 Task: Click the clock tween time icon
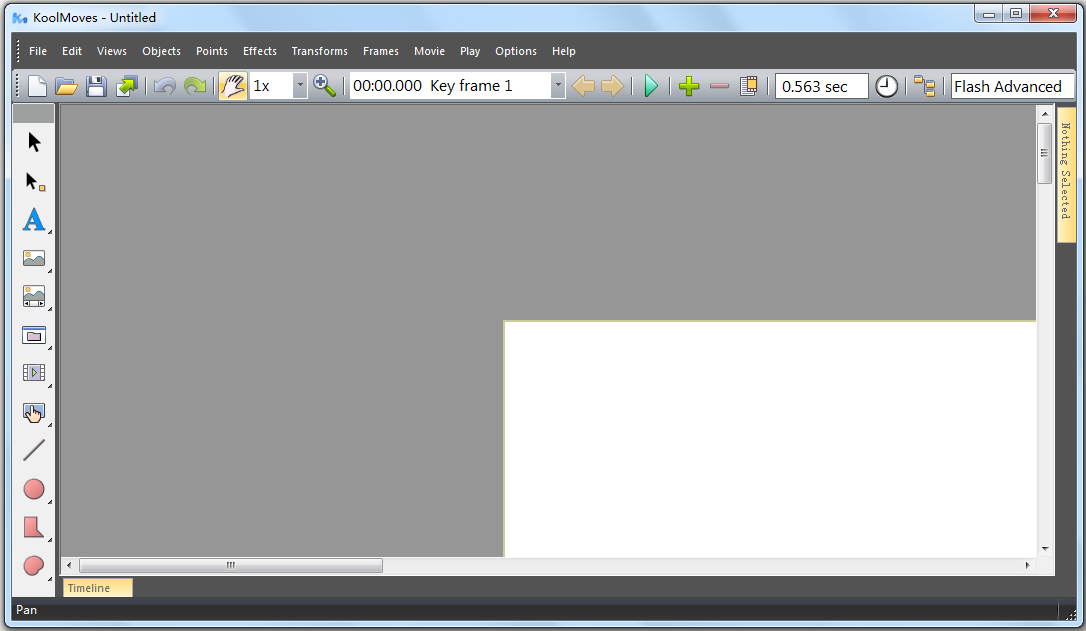coord(887,86)
